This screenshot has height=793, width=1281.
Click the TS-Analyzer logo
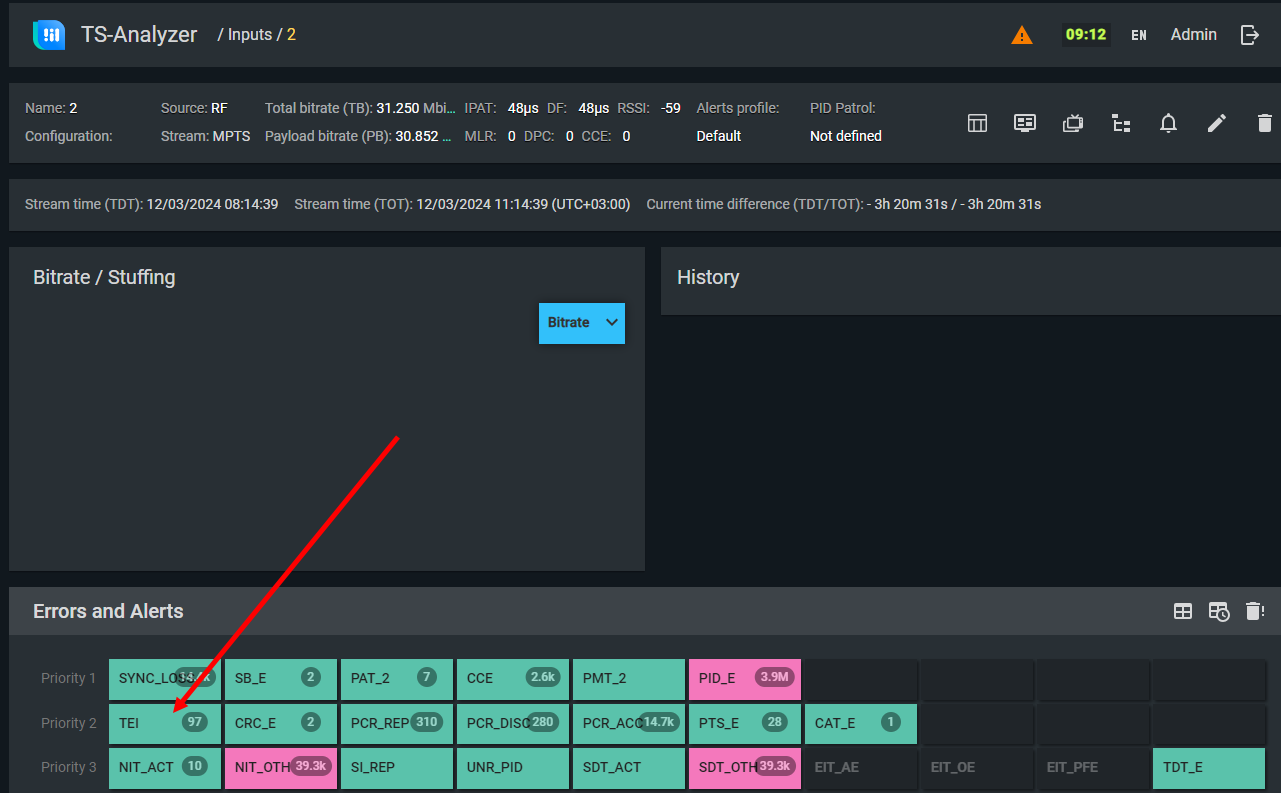[x=49, y=35]
